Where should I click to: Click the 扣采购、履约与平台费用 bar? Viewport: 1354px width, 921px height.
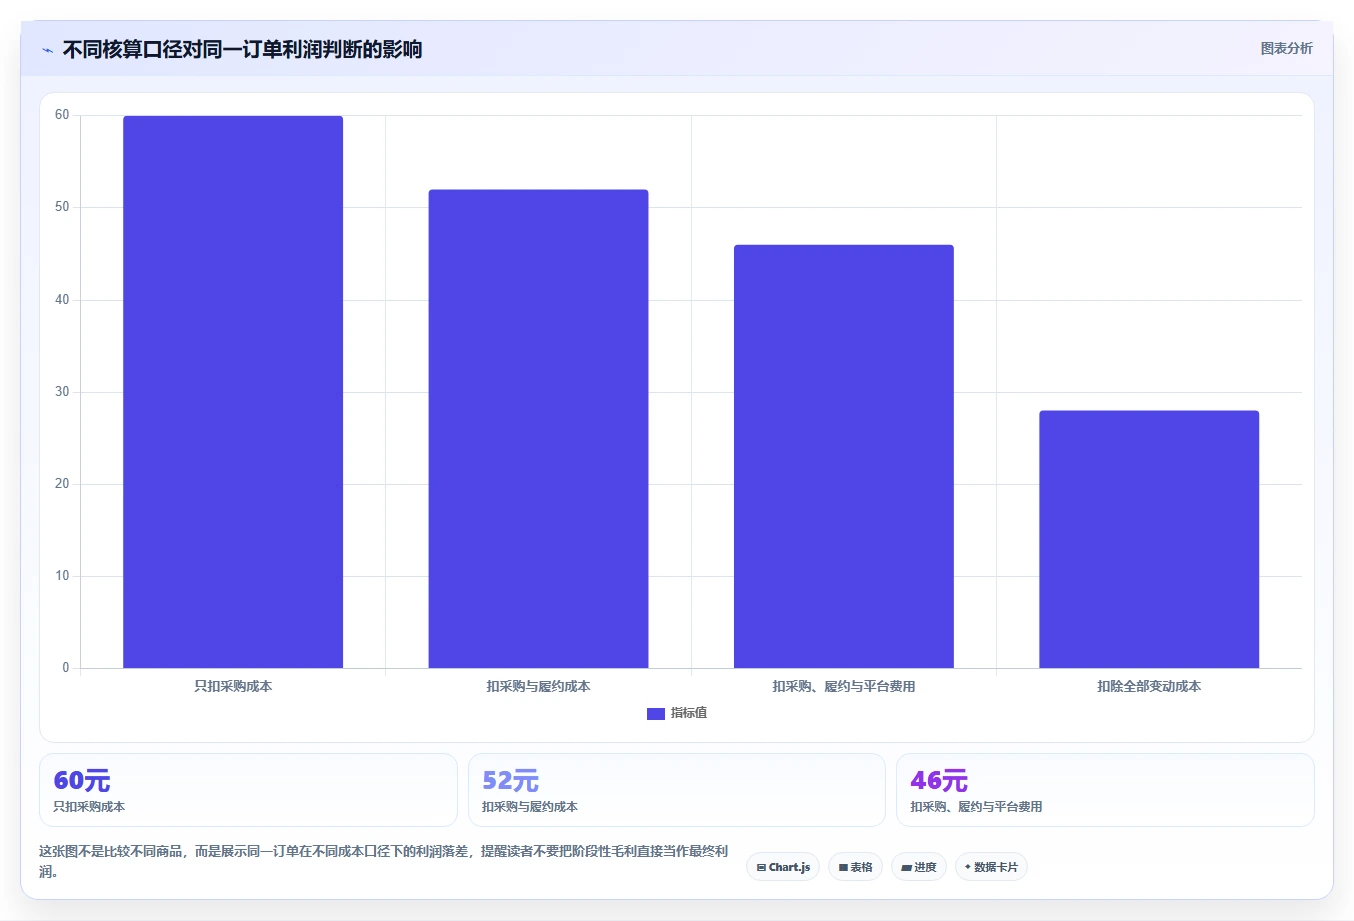point(844,456)
